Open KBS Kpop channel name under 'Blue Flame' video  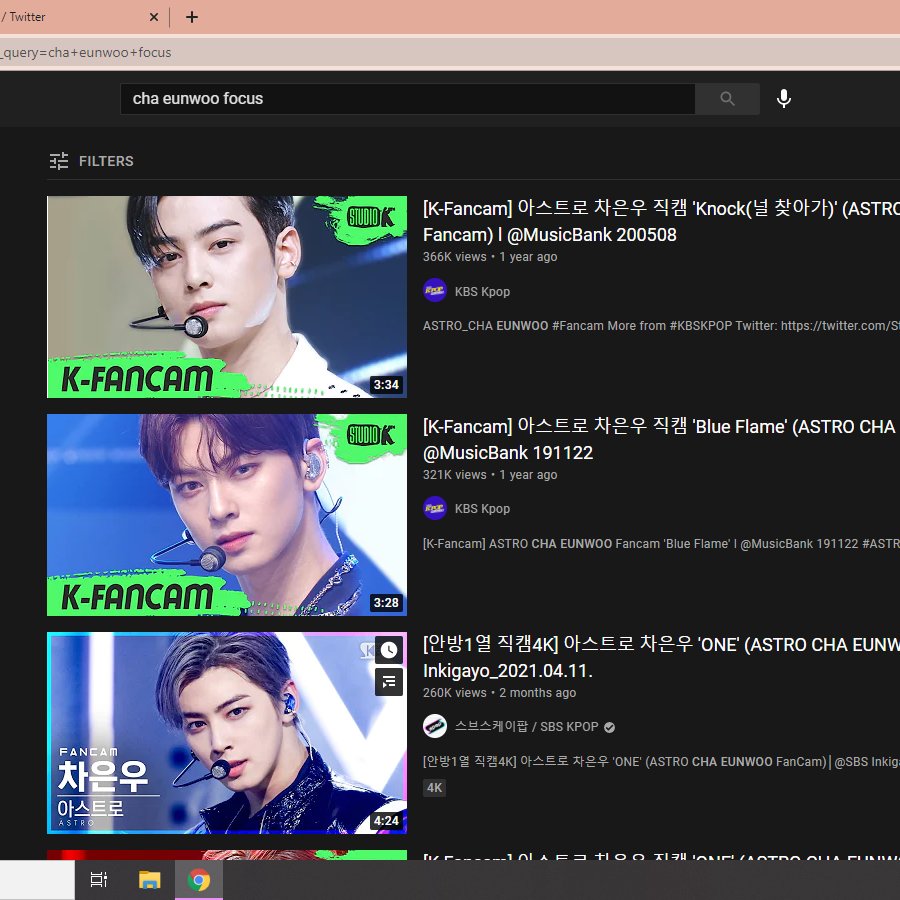[482, 509]
